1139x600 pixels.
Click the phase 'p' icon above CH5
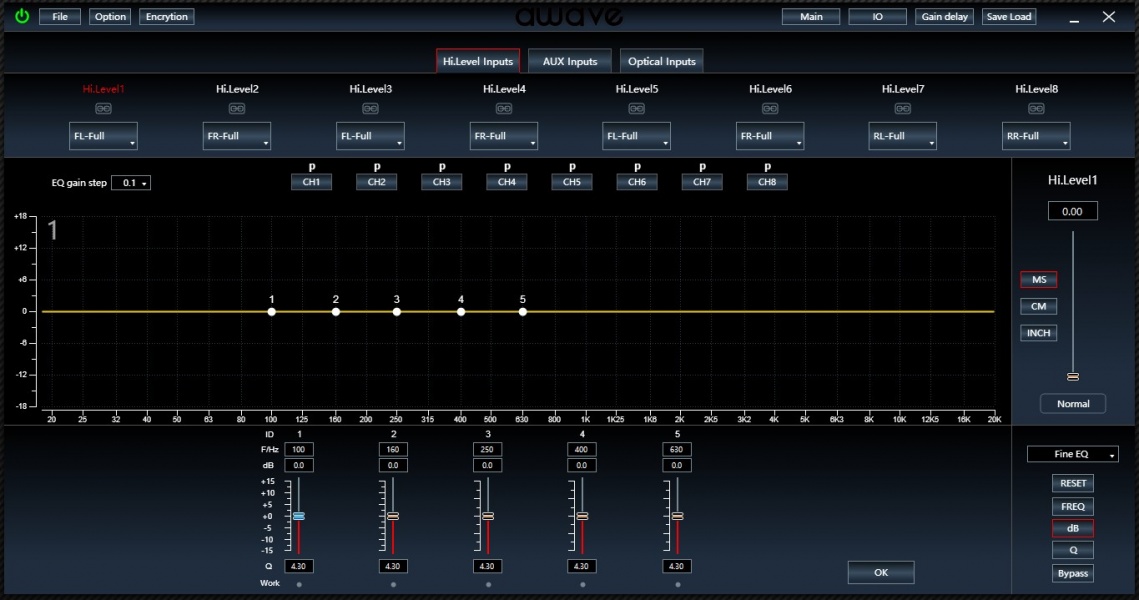coord(572,167)
